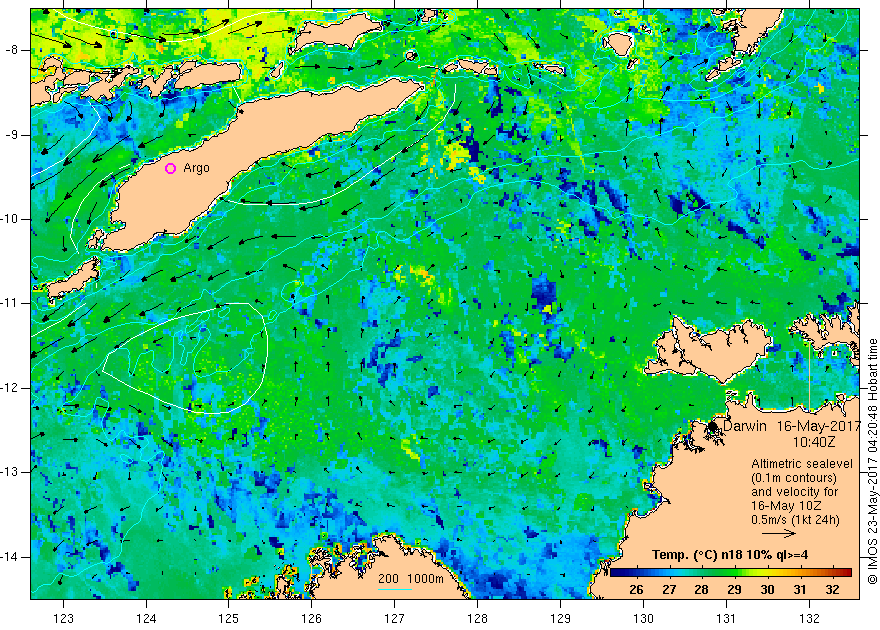880x630 pixels.
Task: Click the cyan bathymetry legend line
Action: coord(395,589)
